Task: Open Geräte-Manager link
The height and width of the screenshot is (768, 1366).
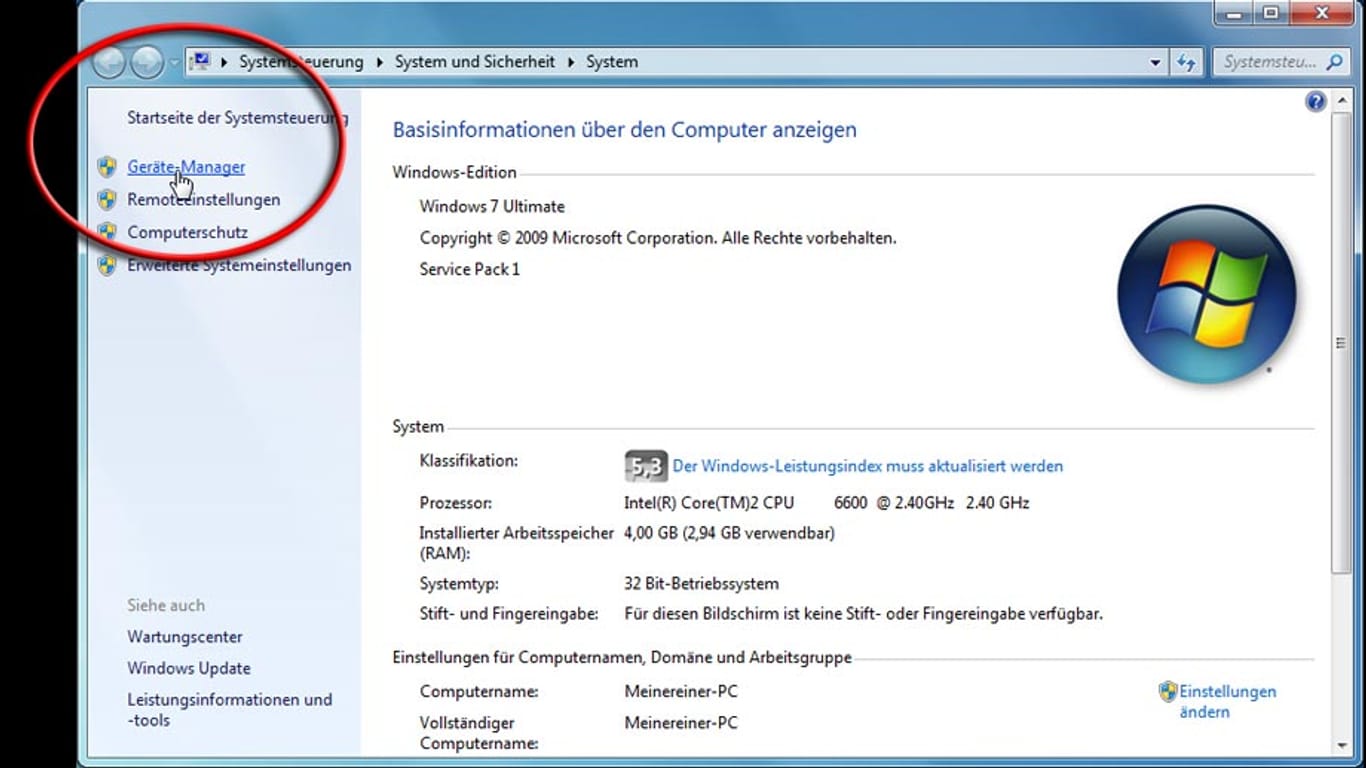Action: pos(186,167)
